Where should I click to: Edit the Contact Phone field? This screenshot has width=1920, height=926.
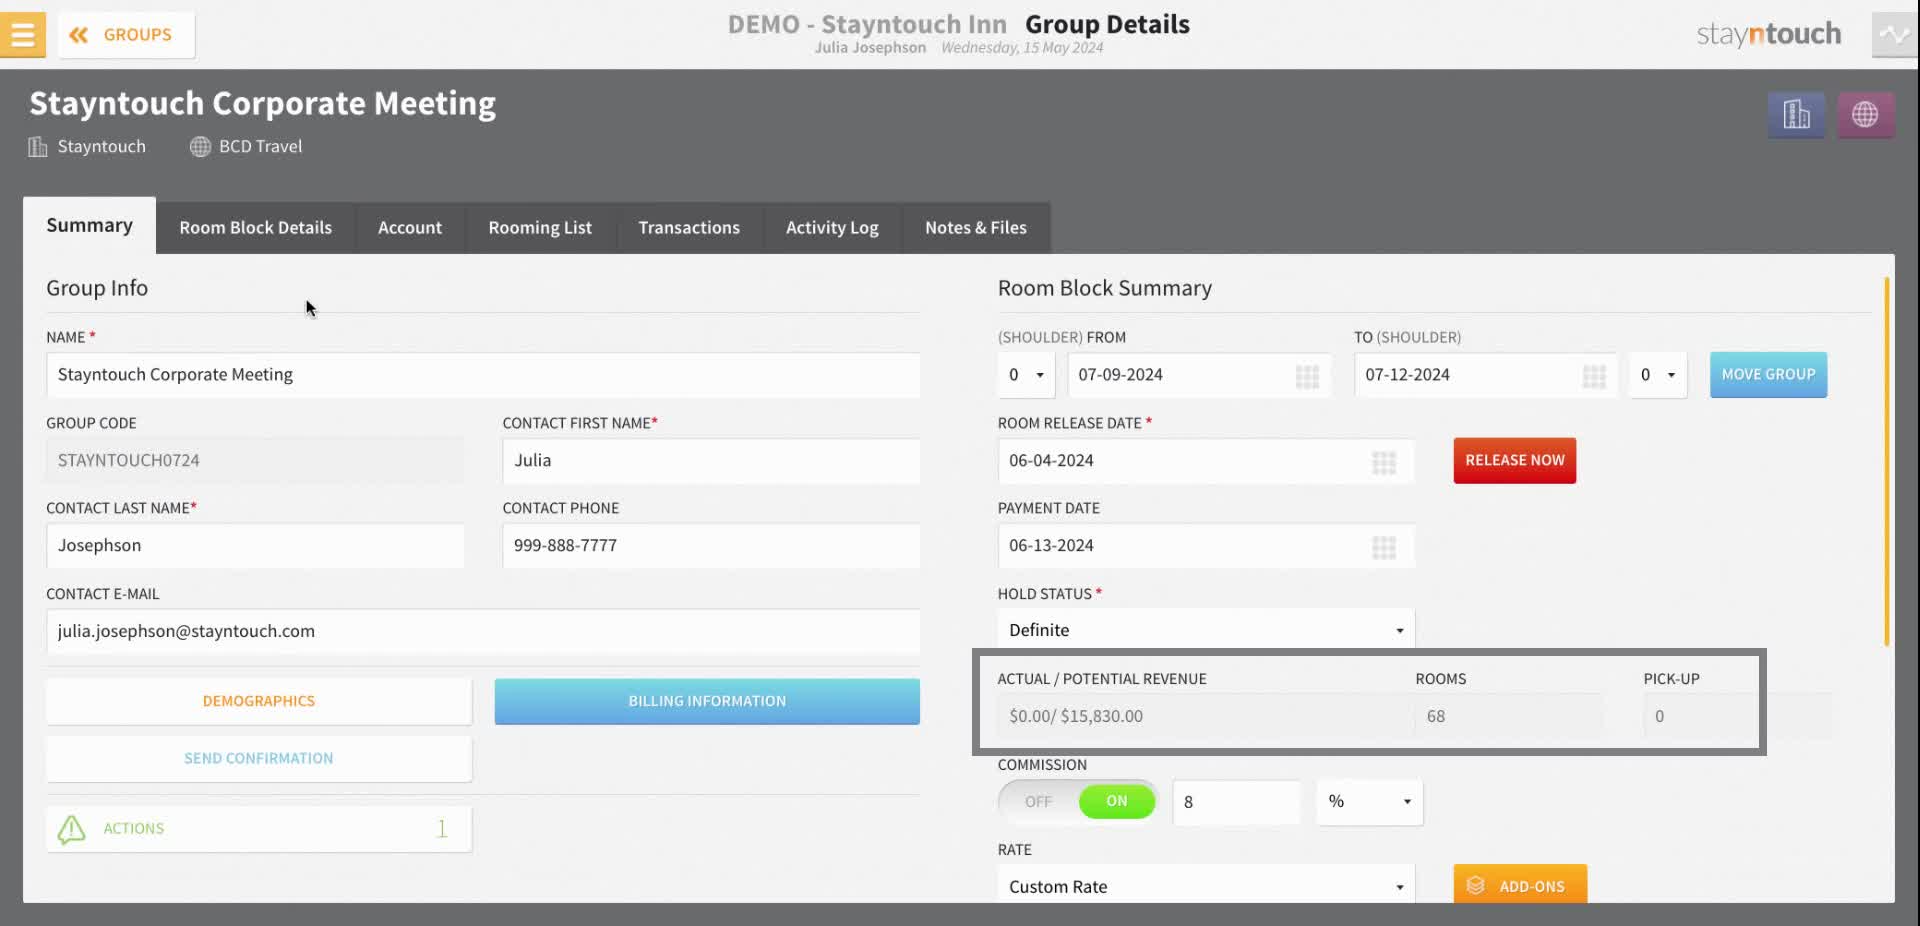point(711,546)
